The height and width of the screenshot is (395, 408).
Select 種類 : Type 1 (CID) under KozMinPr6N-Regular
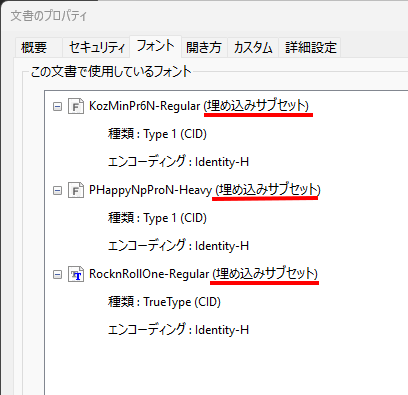pos(157,134)
